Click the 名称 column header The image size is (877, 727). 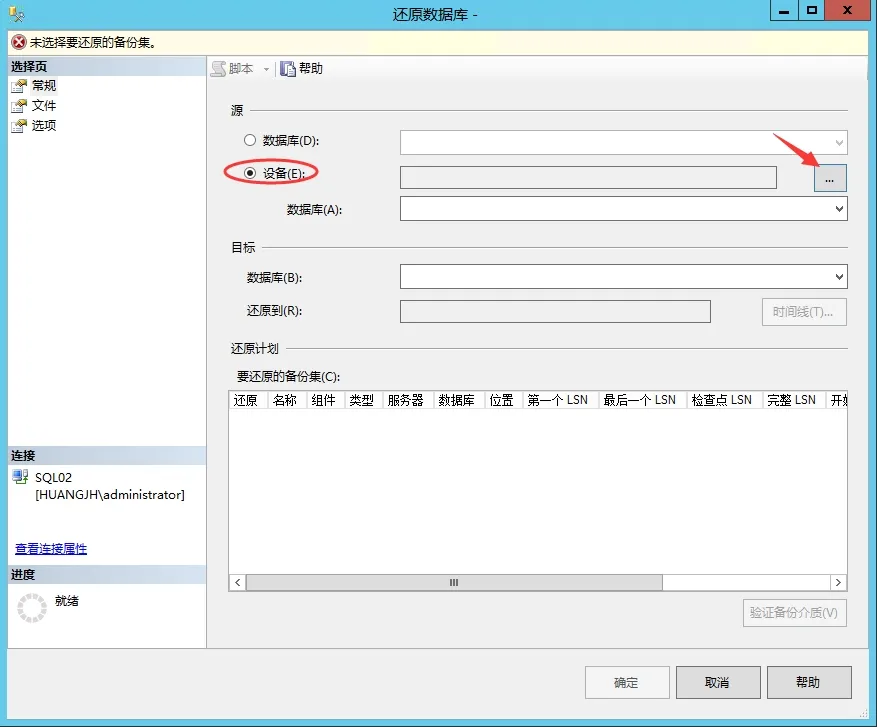click(x=287, y=400)
